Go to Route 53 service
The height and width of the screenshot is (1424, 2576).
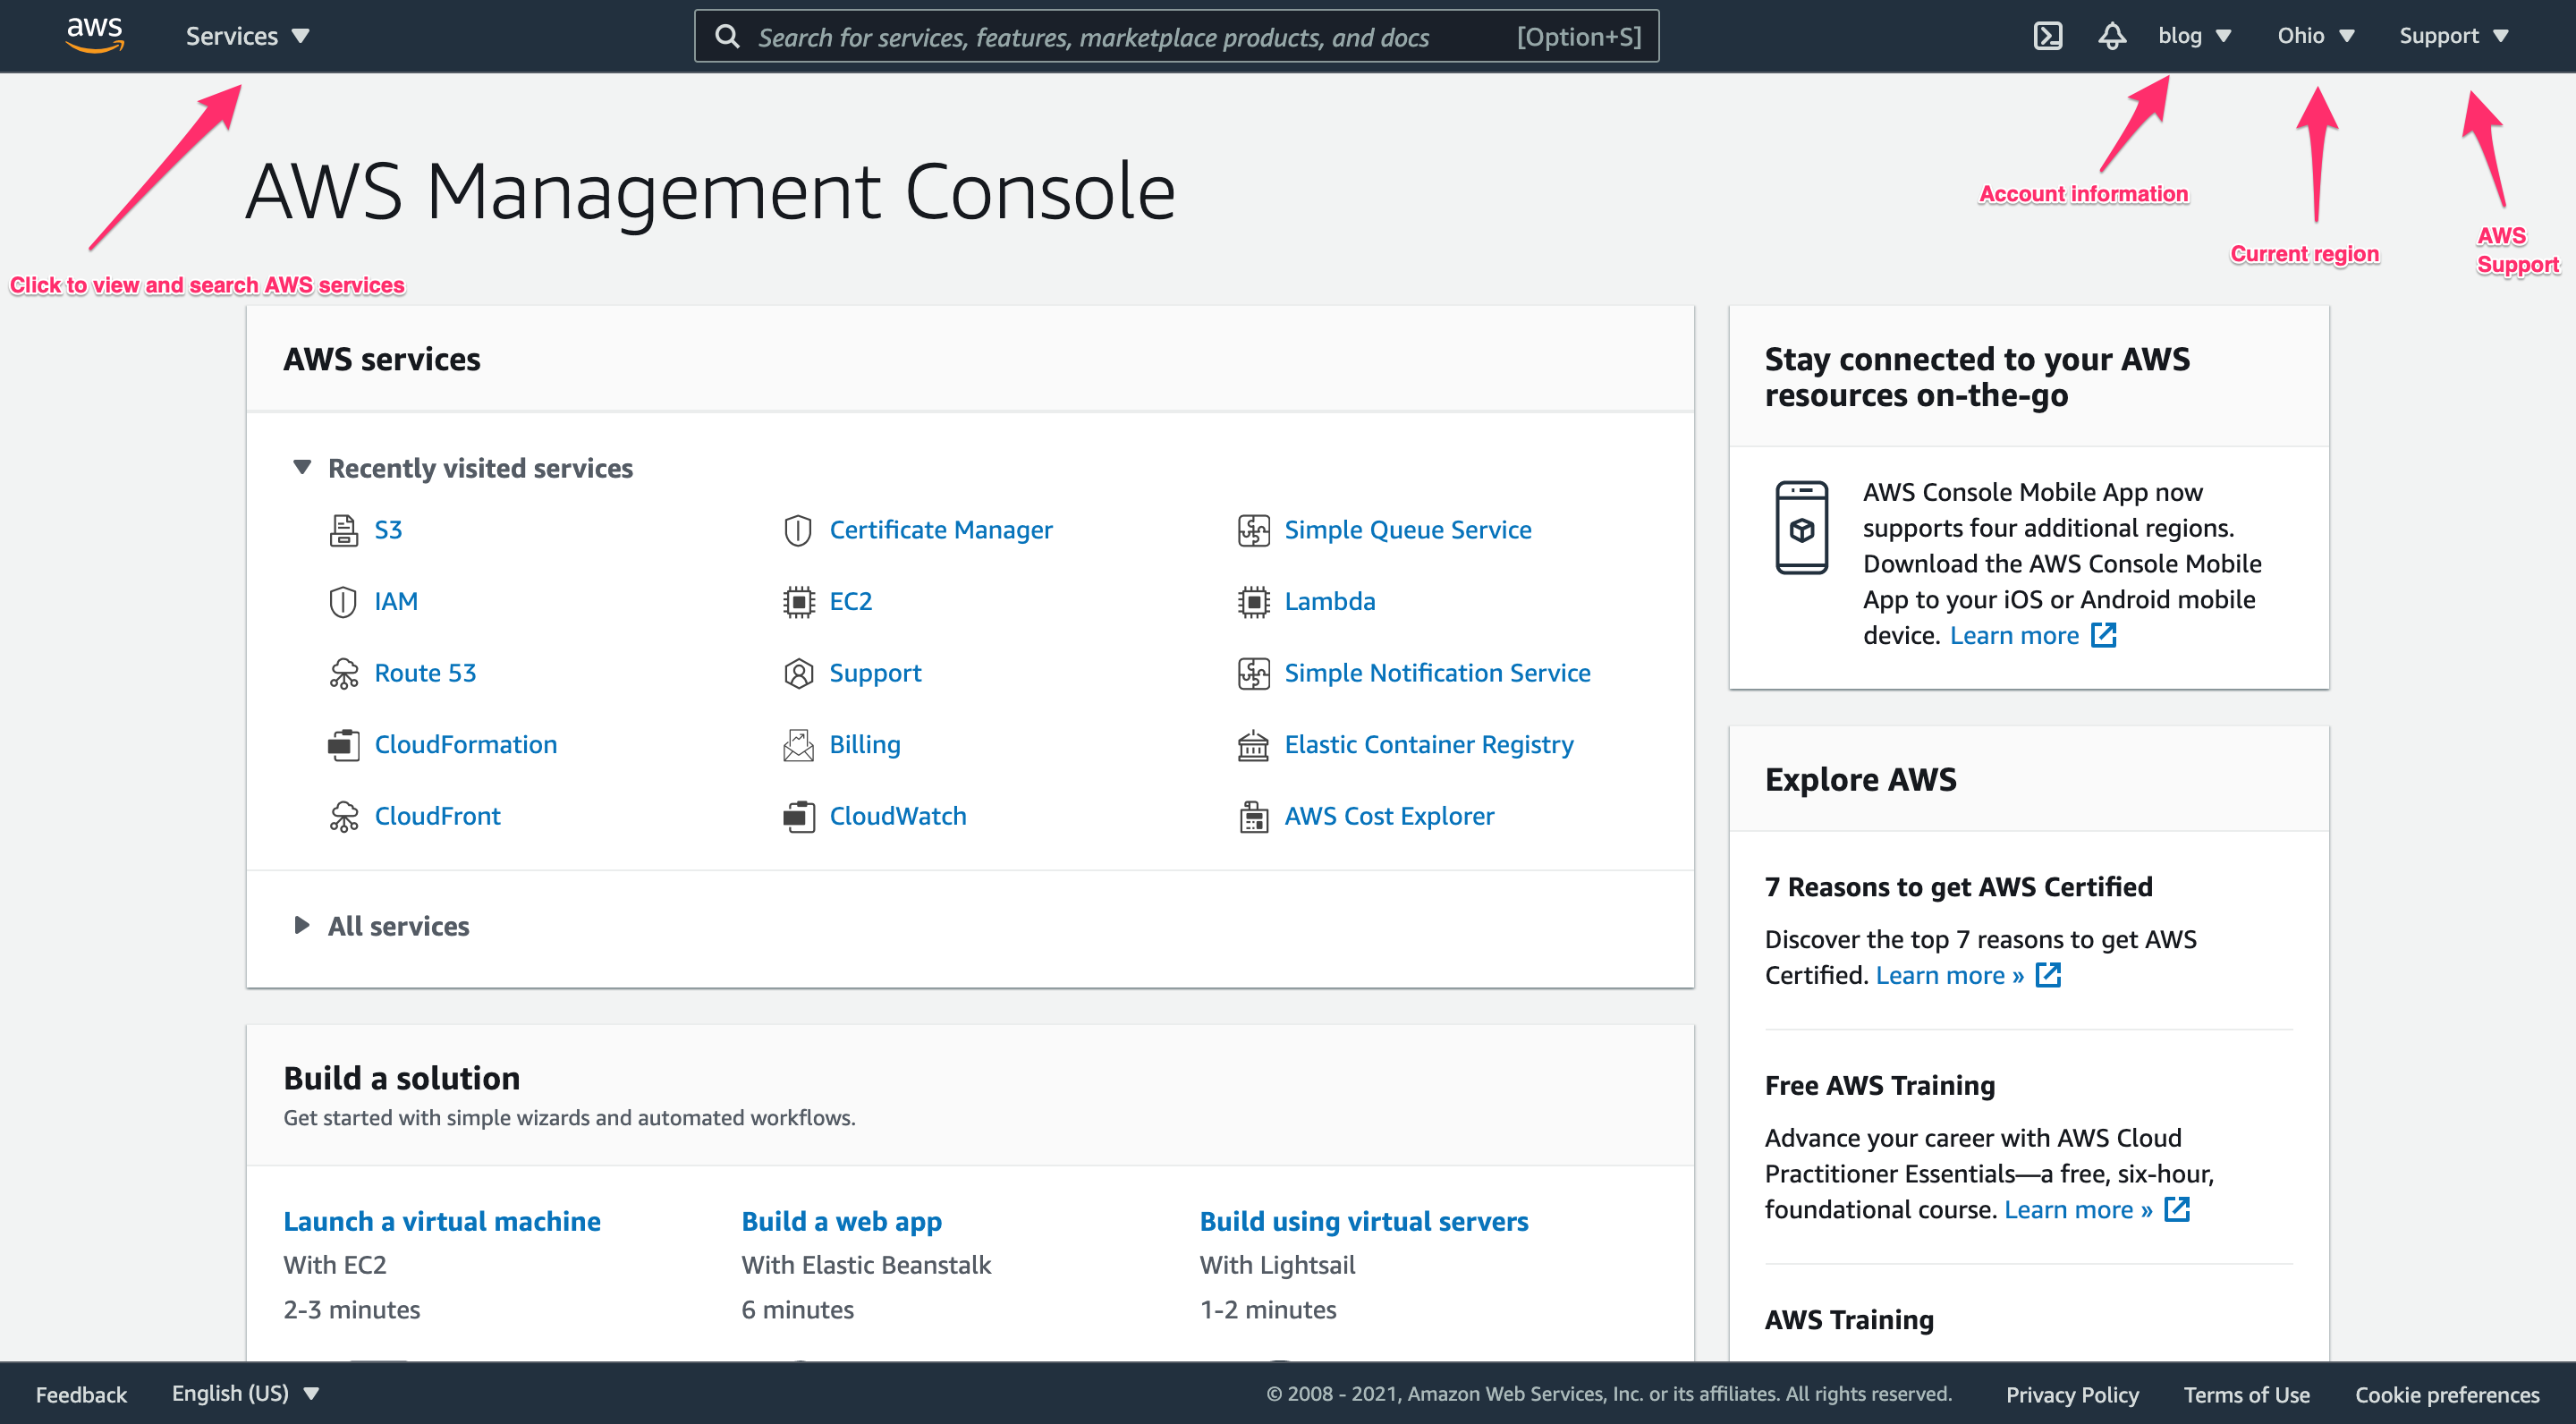point(425,673)
